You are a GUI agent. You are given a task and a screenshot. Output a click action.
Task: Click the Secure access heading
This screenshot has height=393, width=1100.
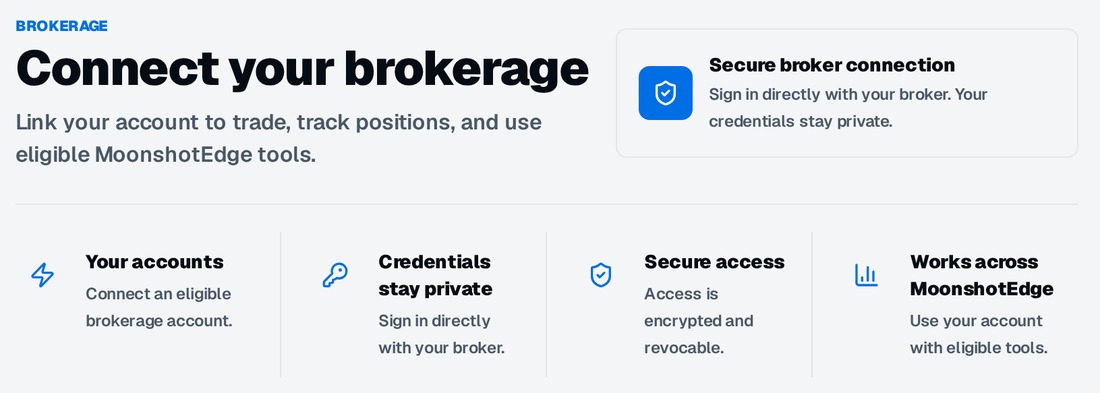(714, 262)
